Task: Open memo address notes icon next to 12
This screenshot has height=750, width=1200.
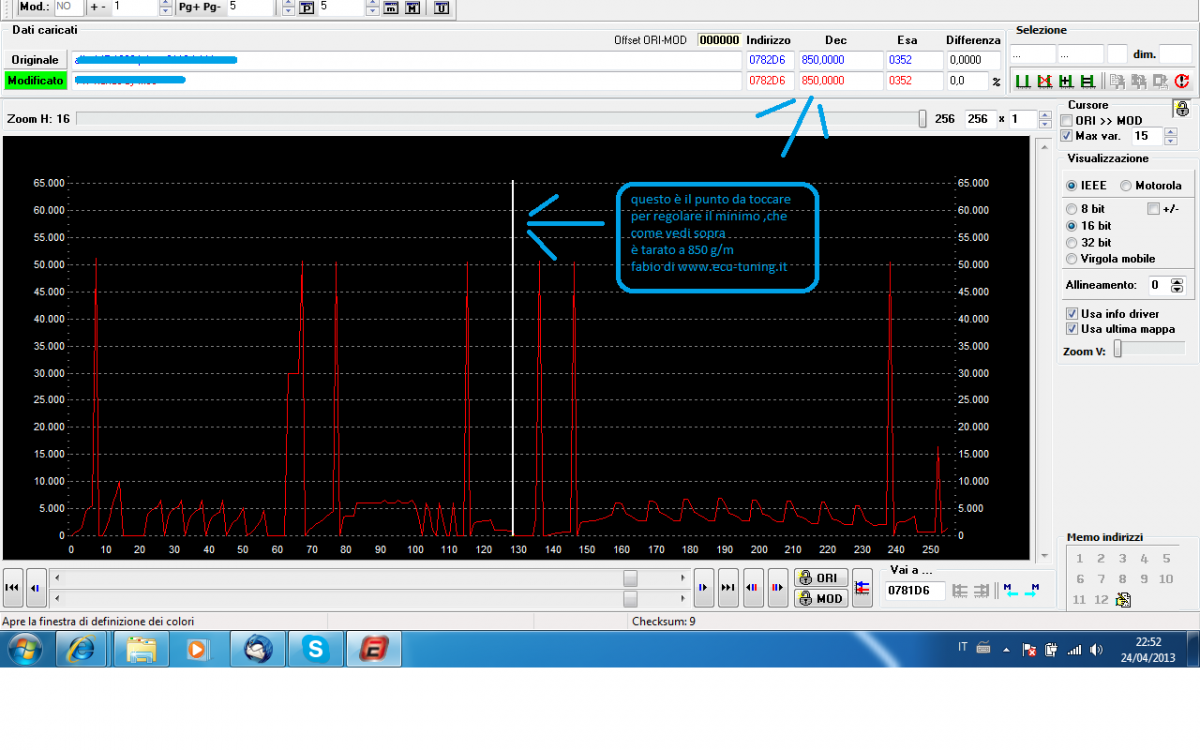Action: [x=1123, y=600]
